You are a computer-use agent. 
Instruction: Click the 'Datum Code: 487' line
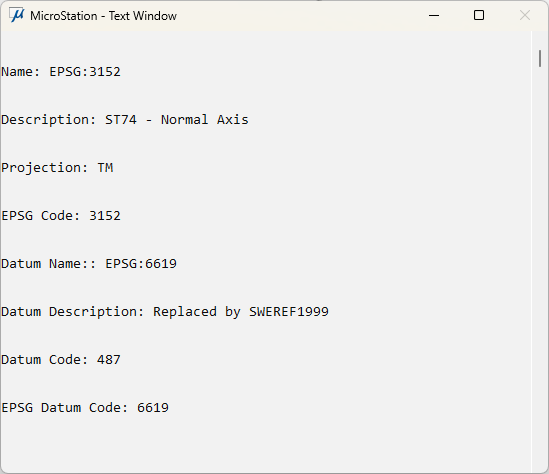pyautogui.click(x=61, y=360)
